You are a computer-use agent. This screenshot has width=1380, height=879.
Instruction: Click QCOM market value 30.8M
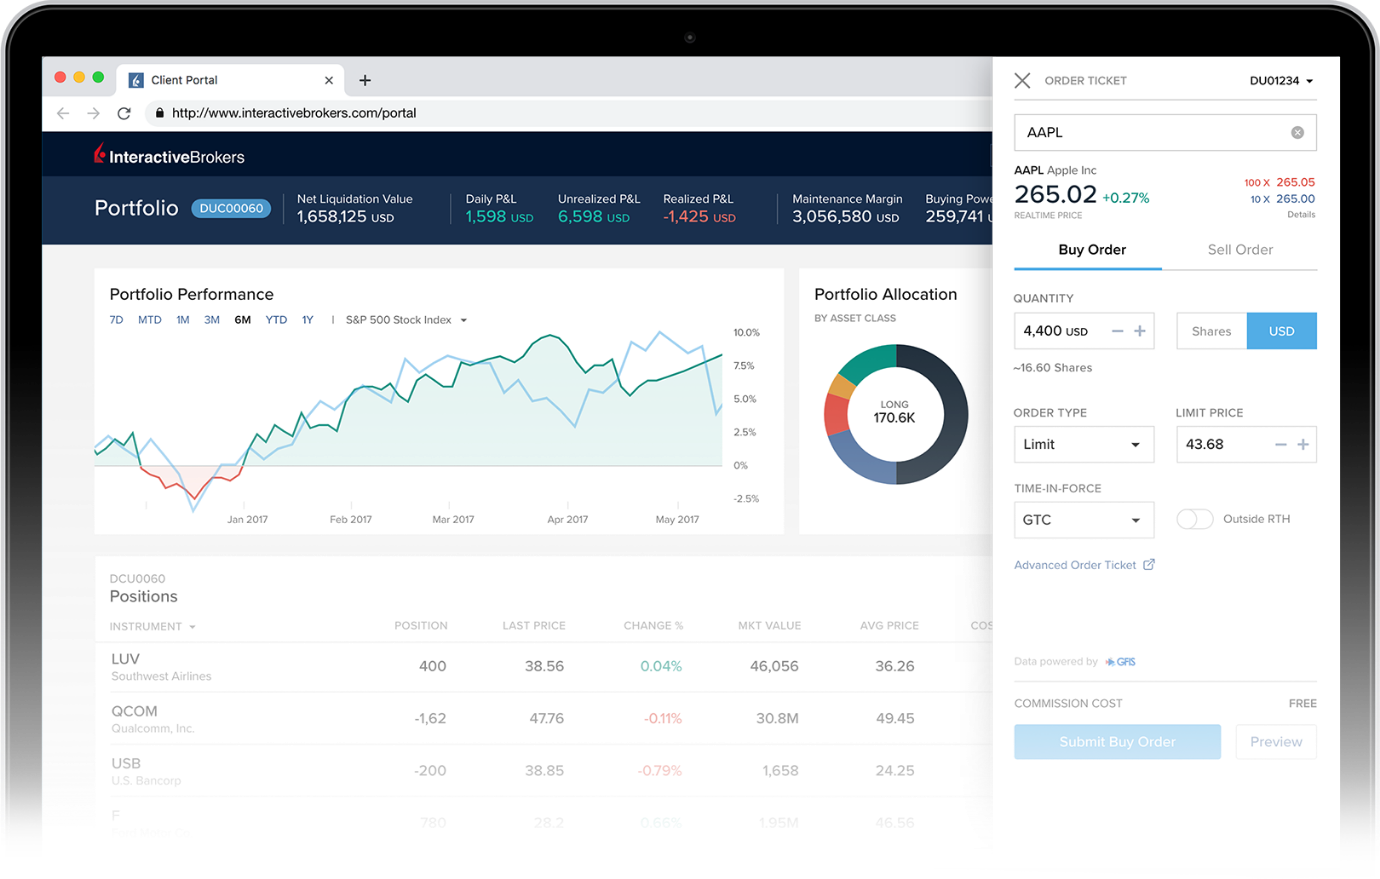coord(777,718)
